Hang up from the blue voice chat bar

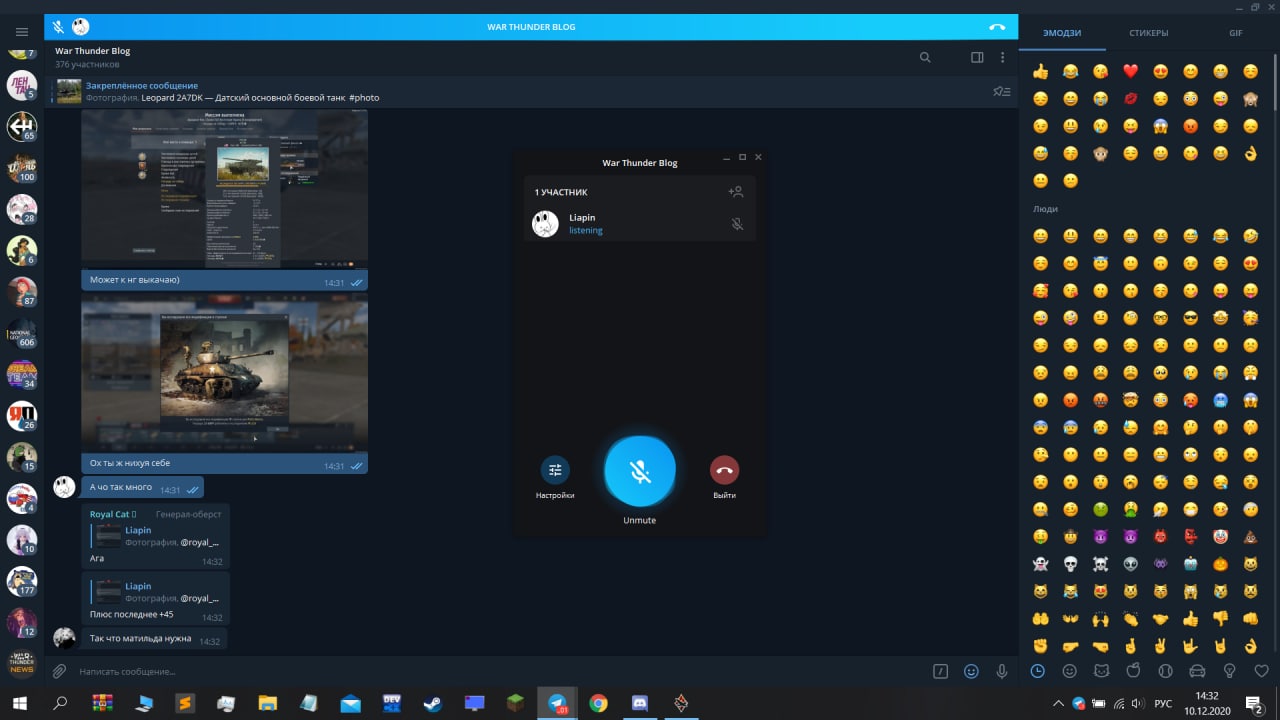coord(997,27)
